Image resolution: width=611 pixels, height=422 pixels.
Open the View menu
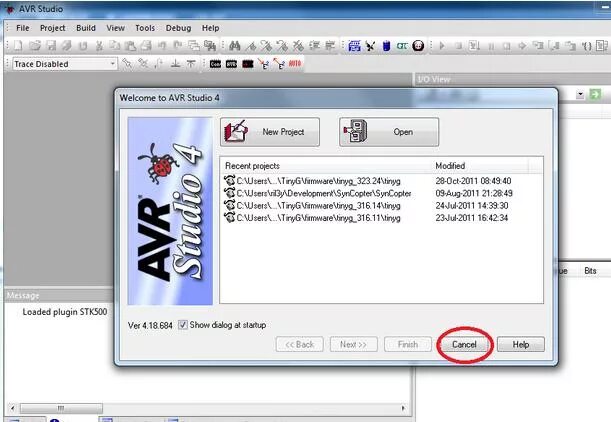(x=116, y=28)
